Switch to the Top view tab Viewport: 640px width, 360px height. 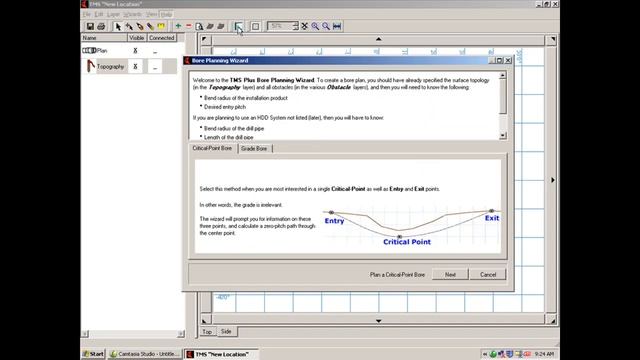pos(207,332)
